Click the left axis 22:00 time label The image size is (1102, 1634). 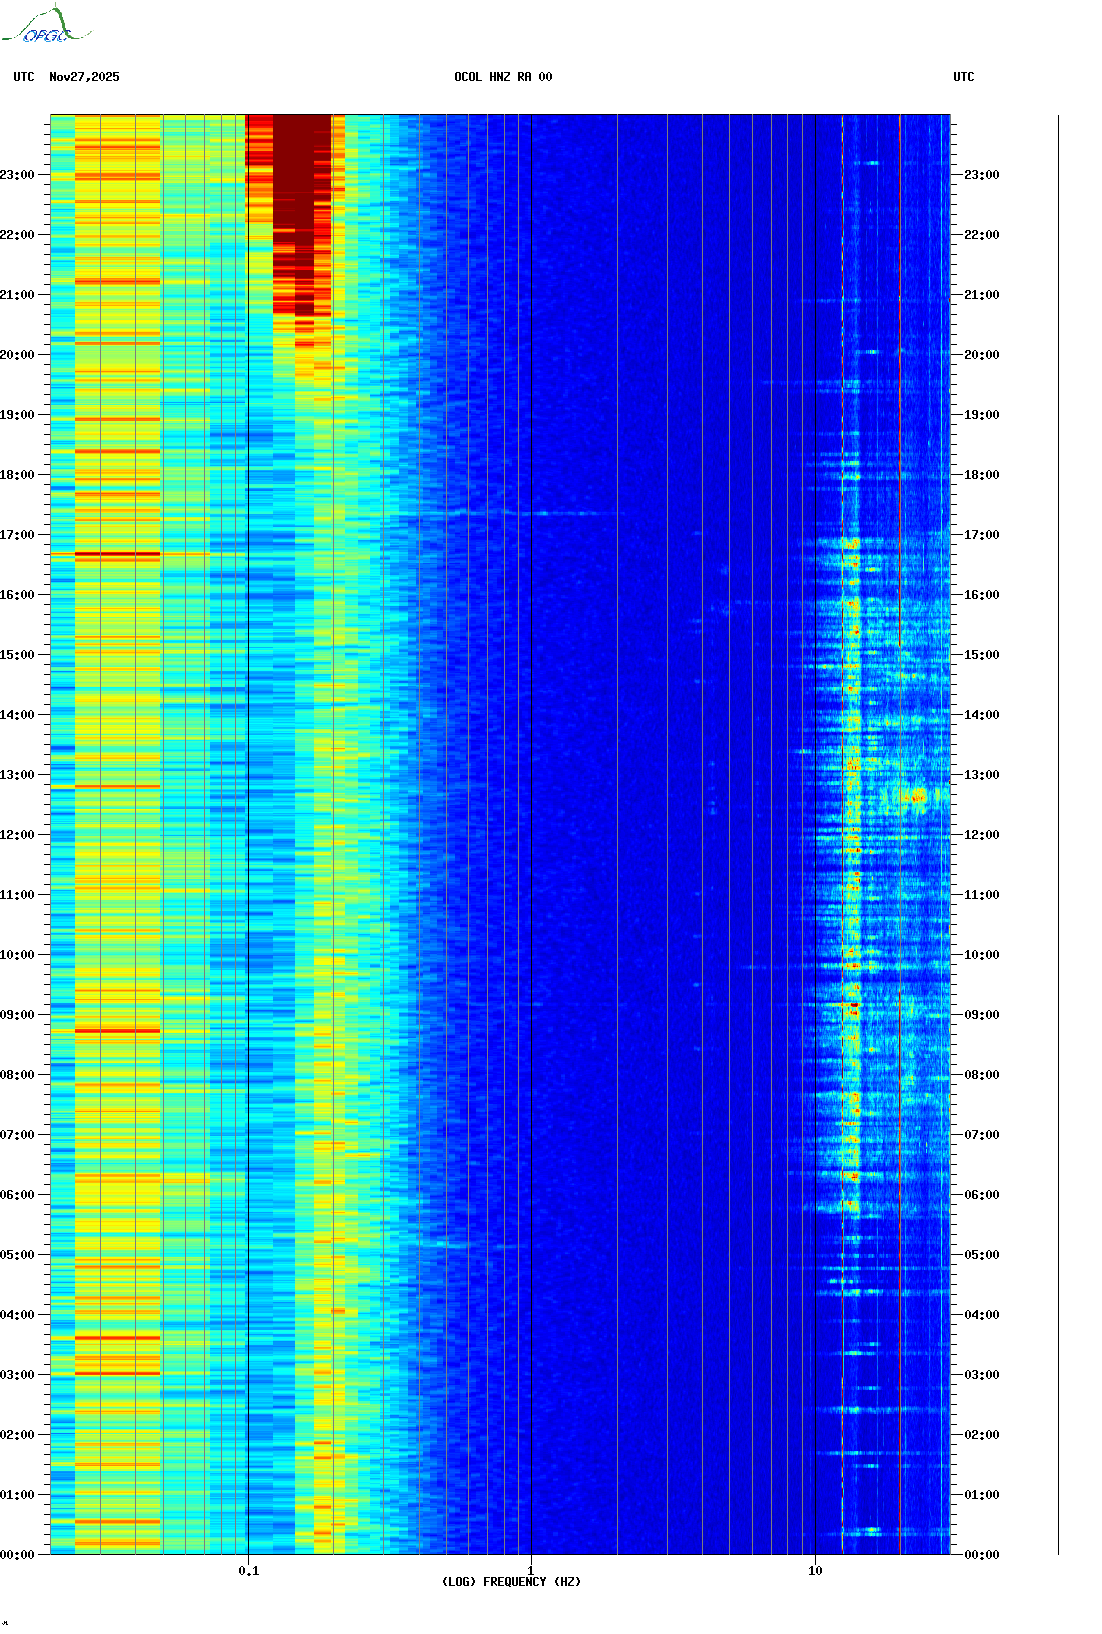pos(17,235)
